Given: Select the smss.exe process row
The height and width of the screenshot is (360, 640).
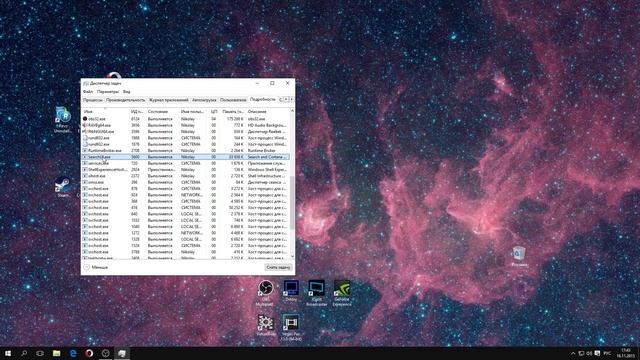Looking at the screenshot, I should click(x=186, y=182).
